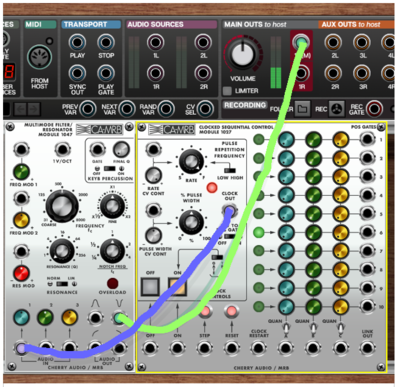This screenshot has width=400, height=387.
Task: Click the Aux Outs 2L jack
Action: (333, 42)
